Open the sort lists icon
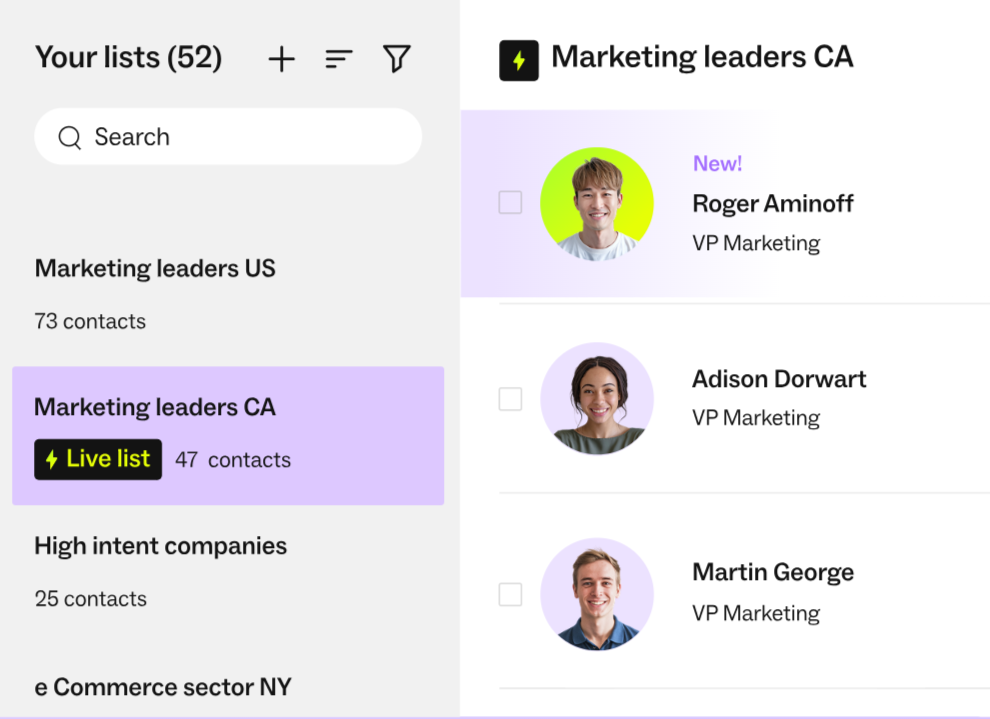990x719 pixels. click(x=338, y=59)
